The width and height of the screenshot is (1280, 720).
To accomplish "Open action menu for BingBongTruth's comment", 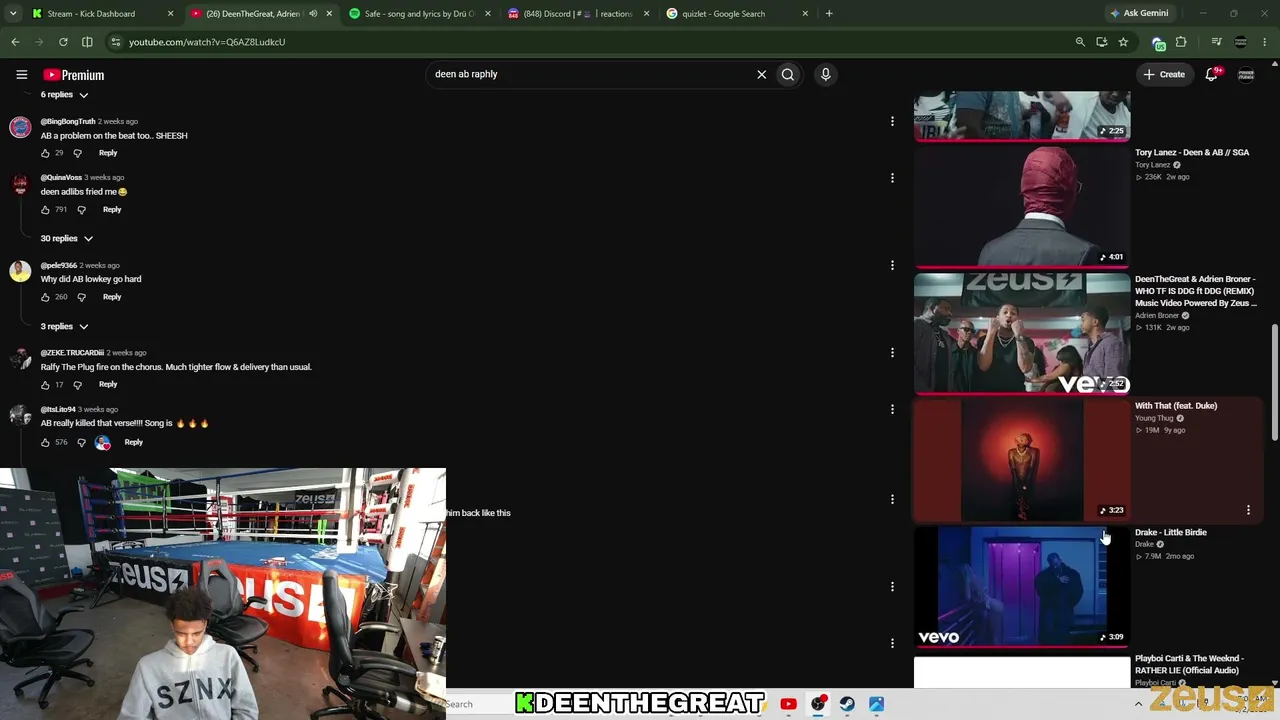I will [x=892, y=121].
